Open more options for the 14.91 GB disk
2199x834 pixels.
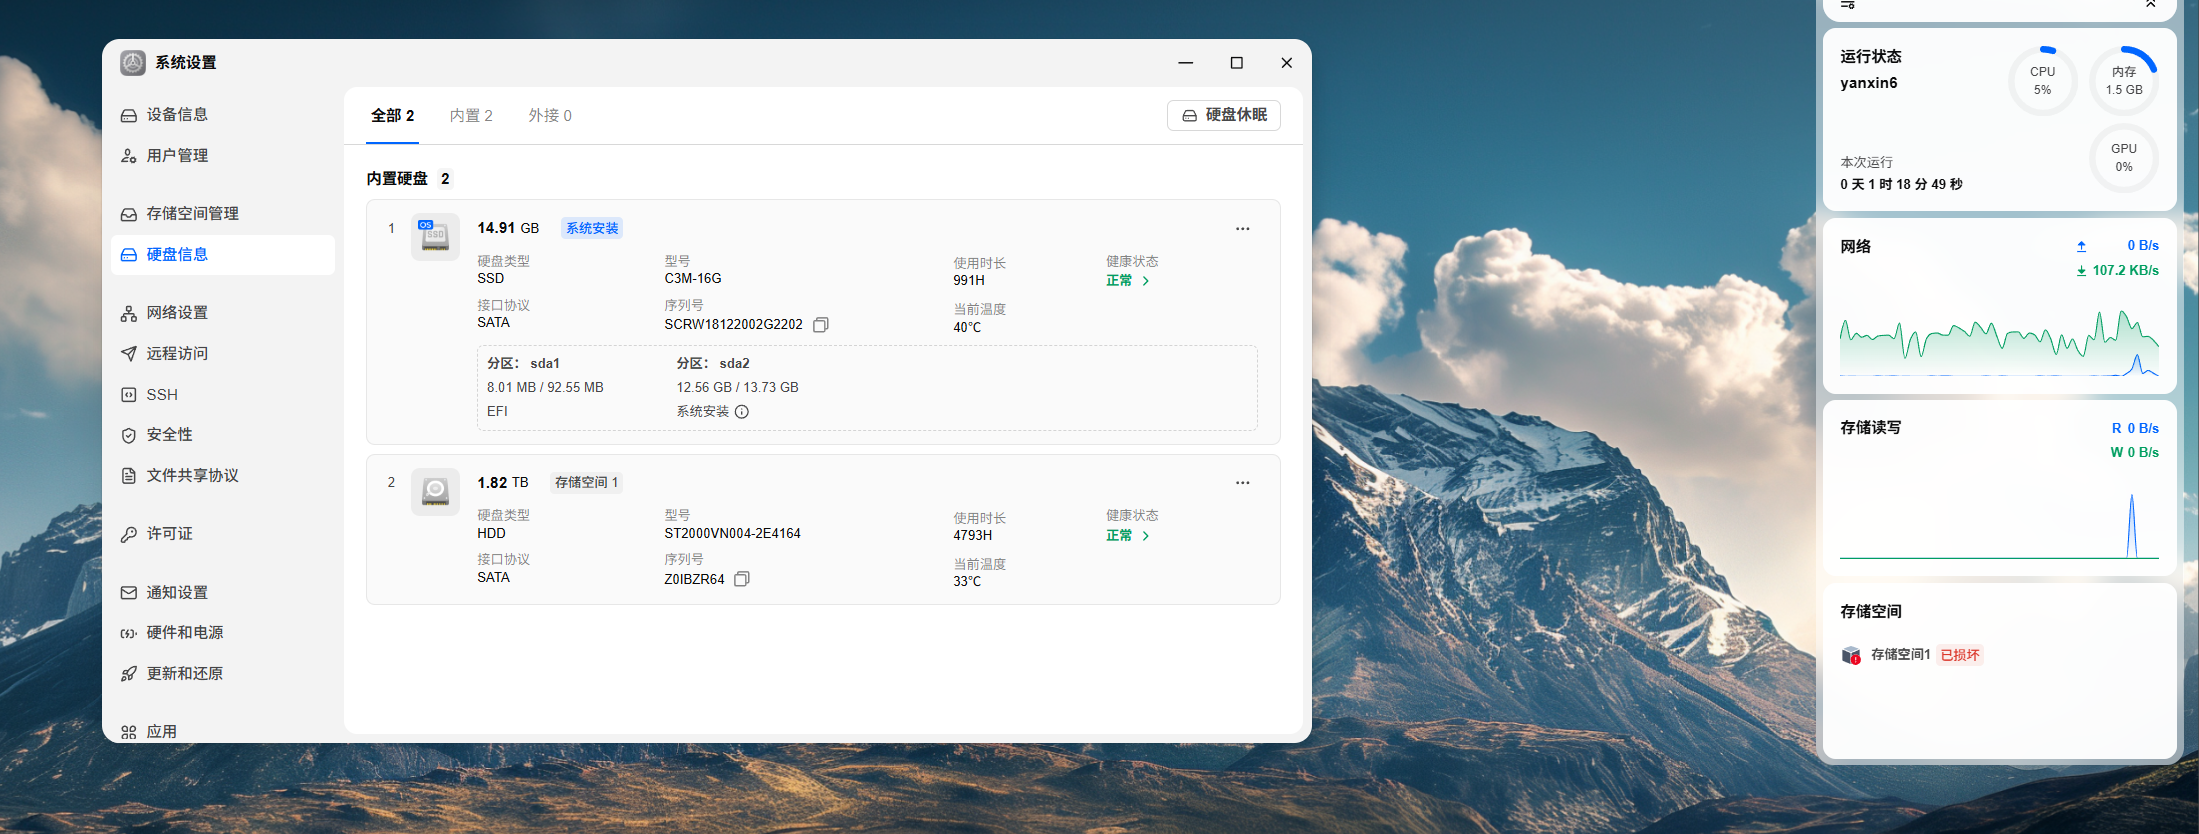pos(1242,229)
